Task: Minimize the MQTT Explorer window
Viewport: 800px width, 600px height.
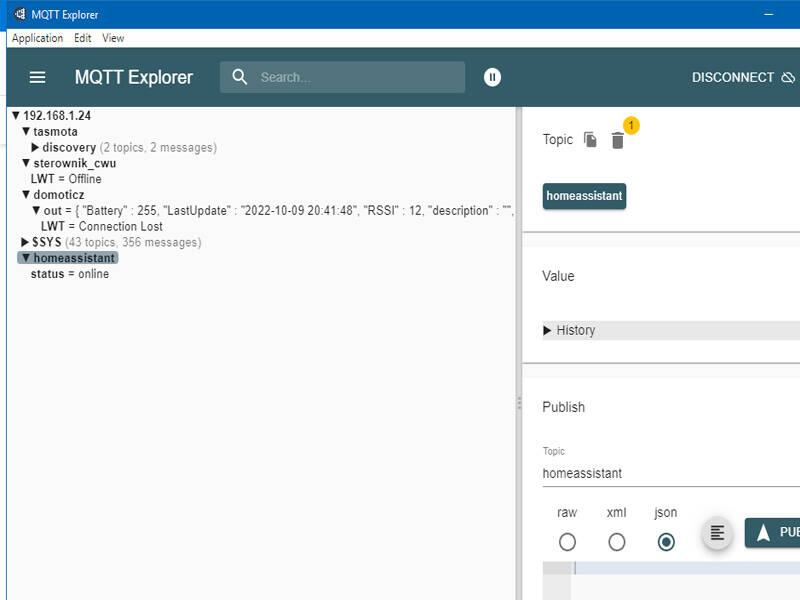Action: click(769, 14)
